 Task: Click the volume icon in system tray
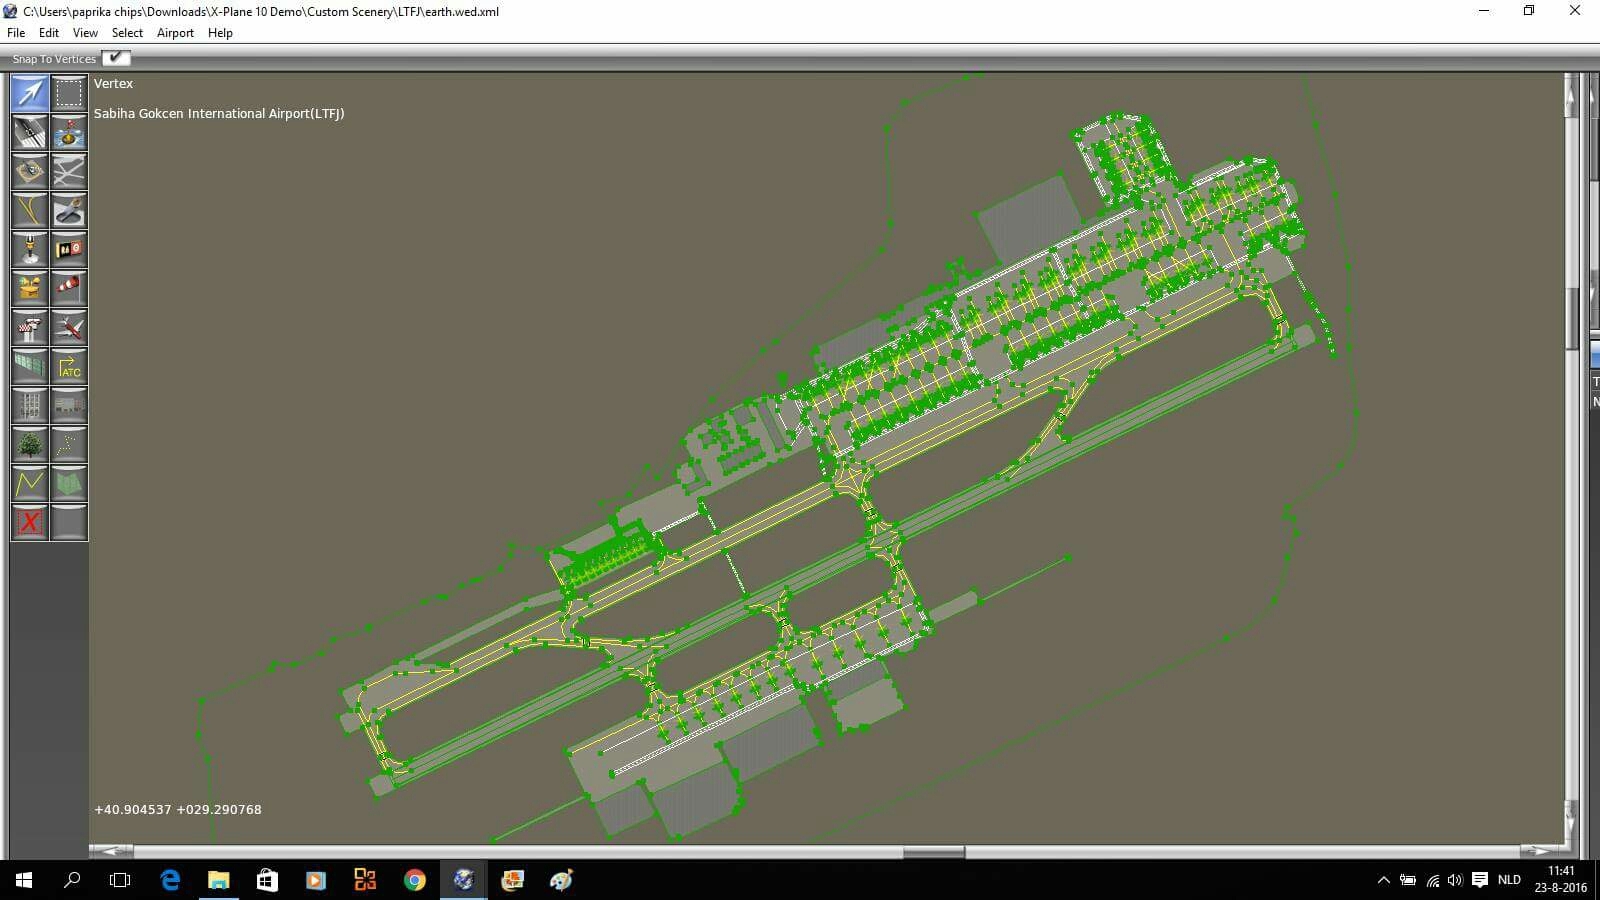pyautogui.click(x=1455, y=880)
